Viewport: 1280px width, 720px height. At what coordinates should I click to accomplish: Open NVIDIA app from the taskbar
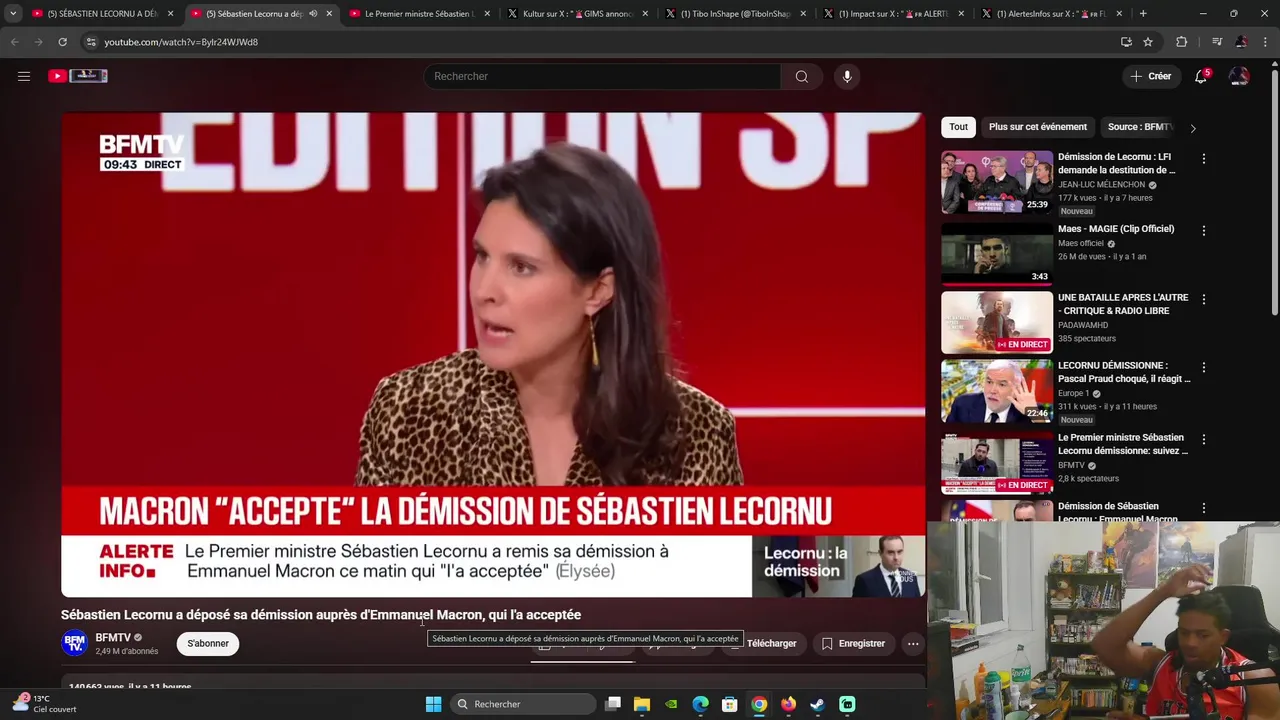pos(671,704)
